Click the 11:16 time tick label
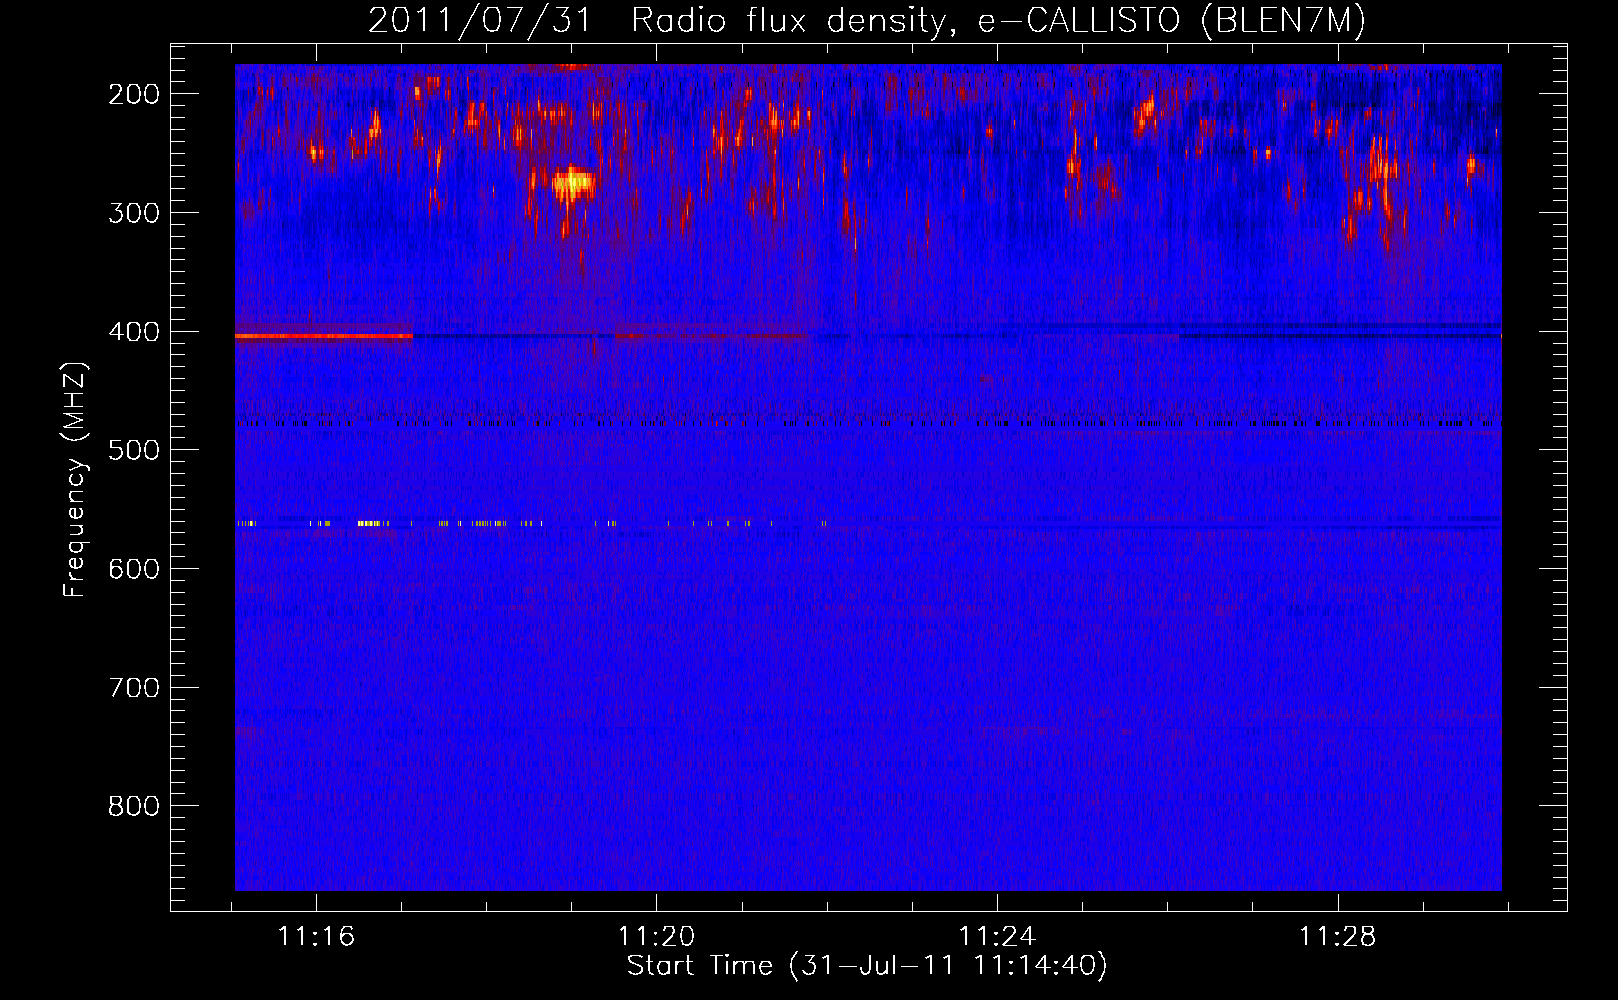 (316, 937)
